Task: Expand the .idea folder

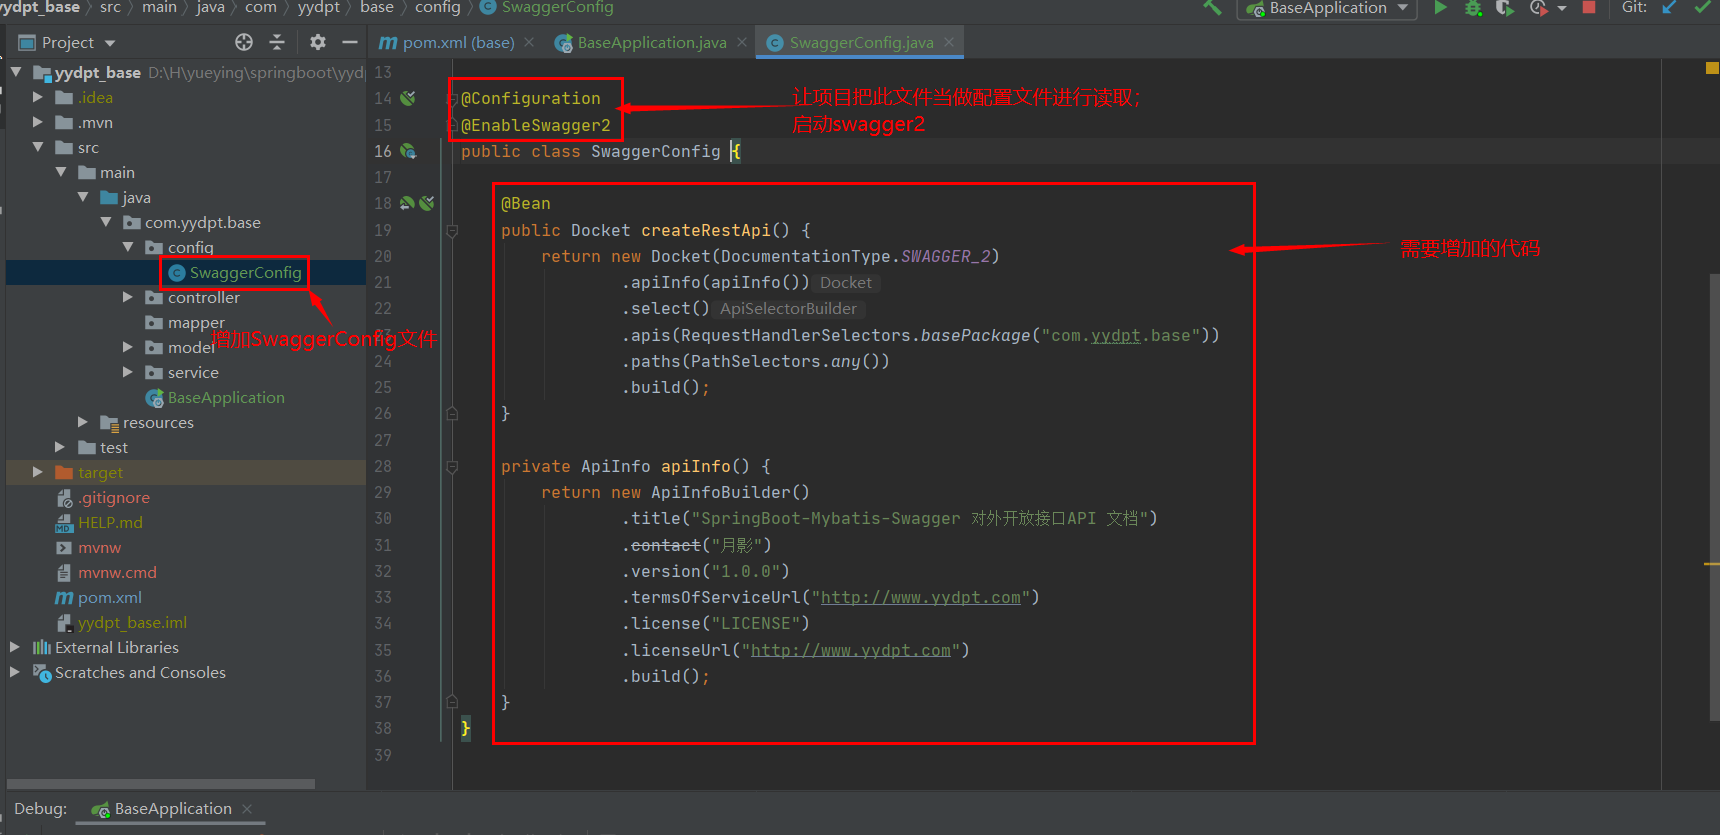Action: click(38, 97)
